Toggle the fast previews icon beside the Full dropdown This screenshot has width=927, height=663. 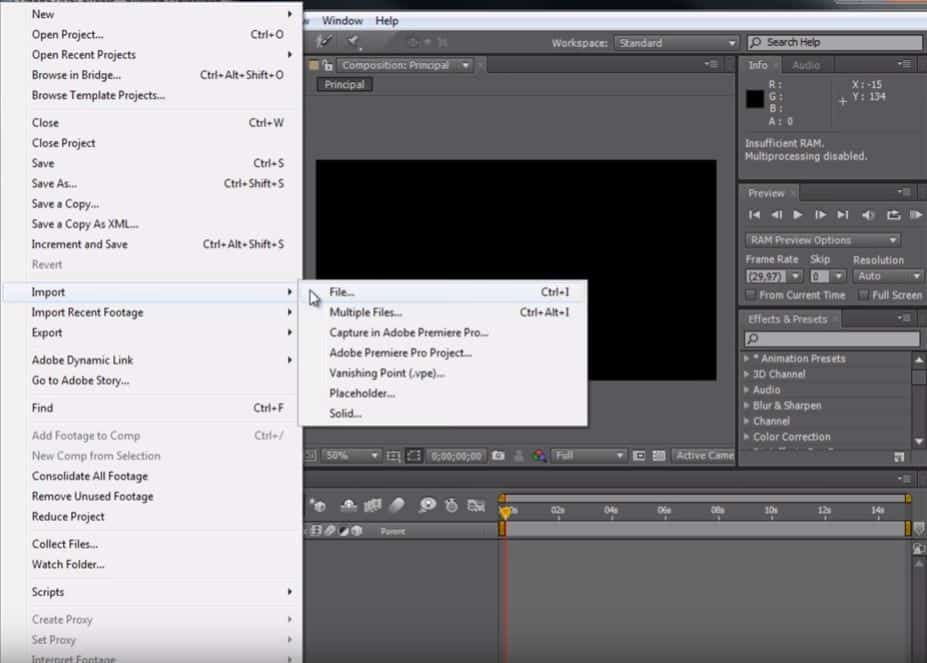pyautogui.click(x=639, y=456)
